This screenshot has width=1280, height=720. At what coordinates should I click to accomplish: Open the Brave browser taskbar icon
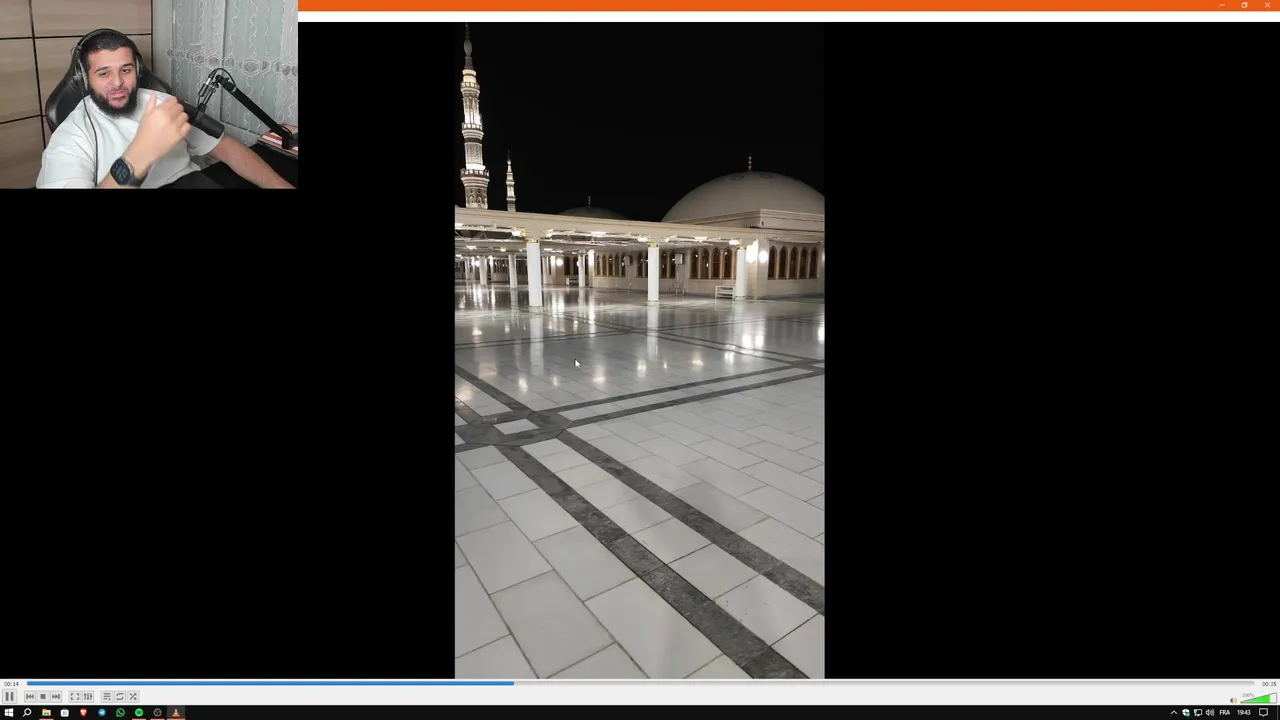click(83, 712)
